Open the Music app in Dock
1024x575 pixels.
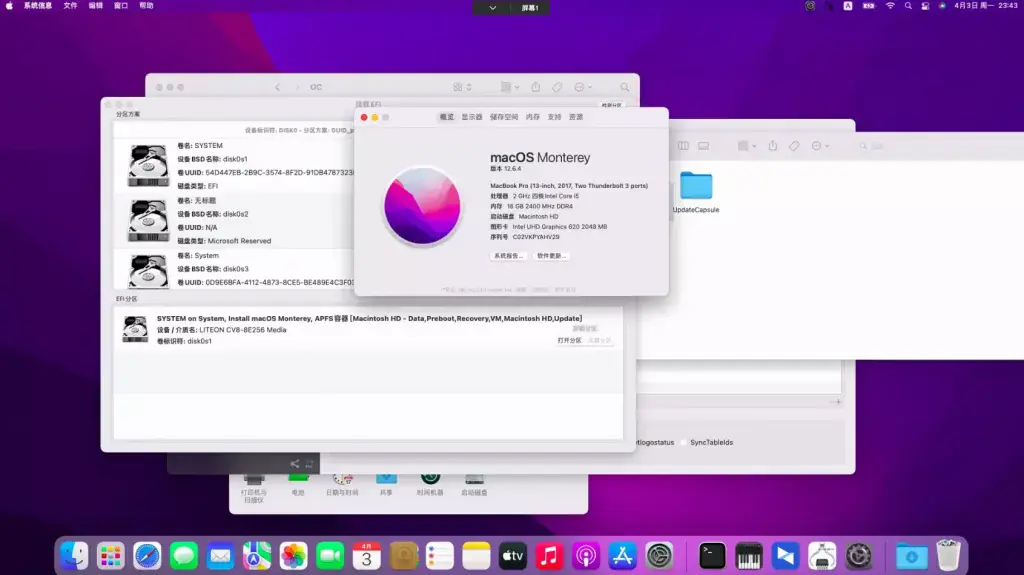tap(549, 556)
